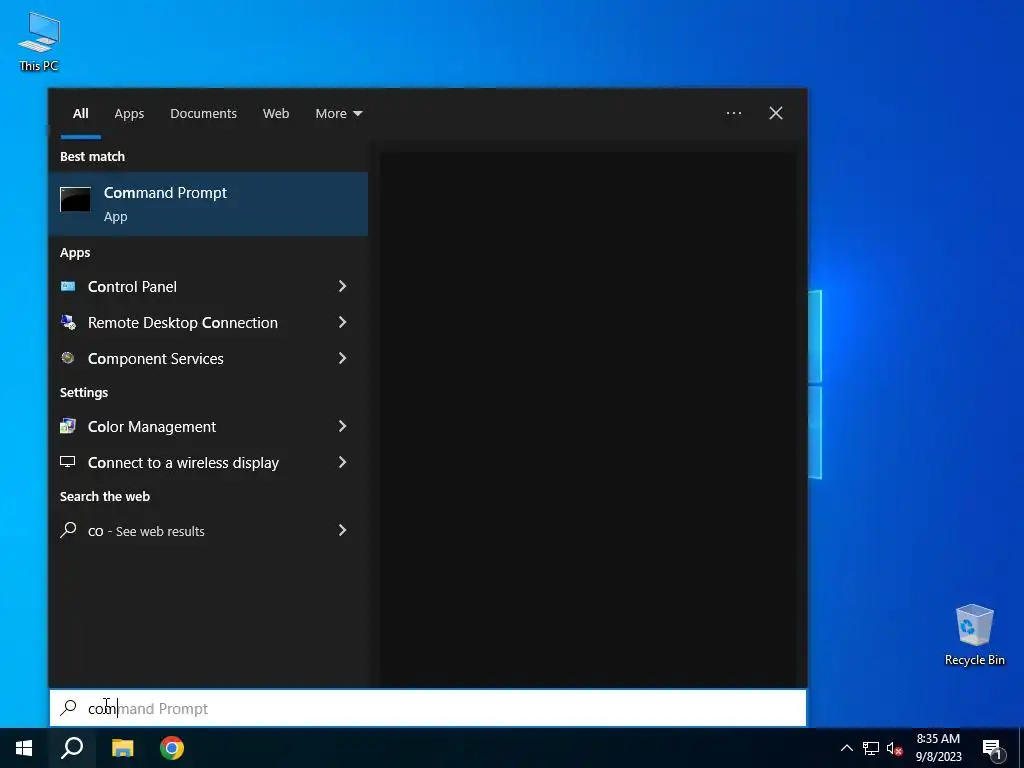Expand Color Management details arrow
1024x768 pixels.
click(342, 426)
